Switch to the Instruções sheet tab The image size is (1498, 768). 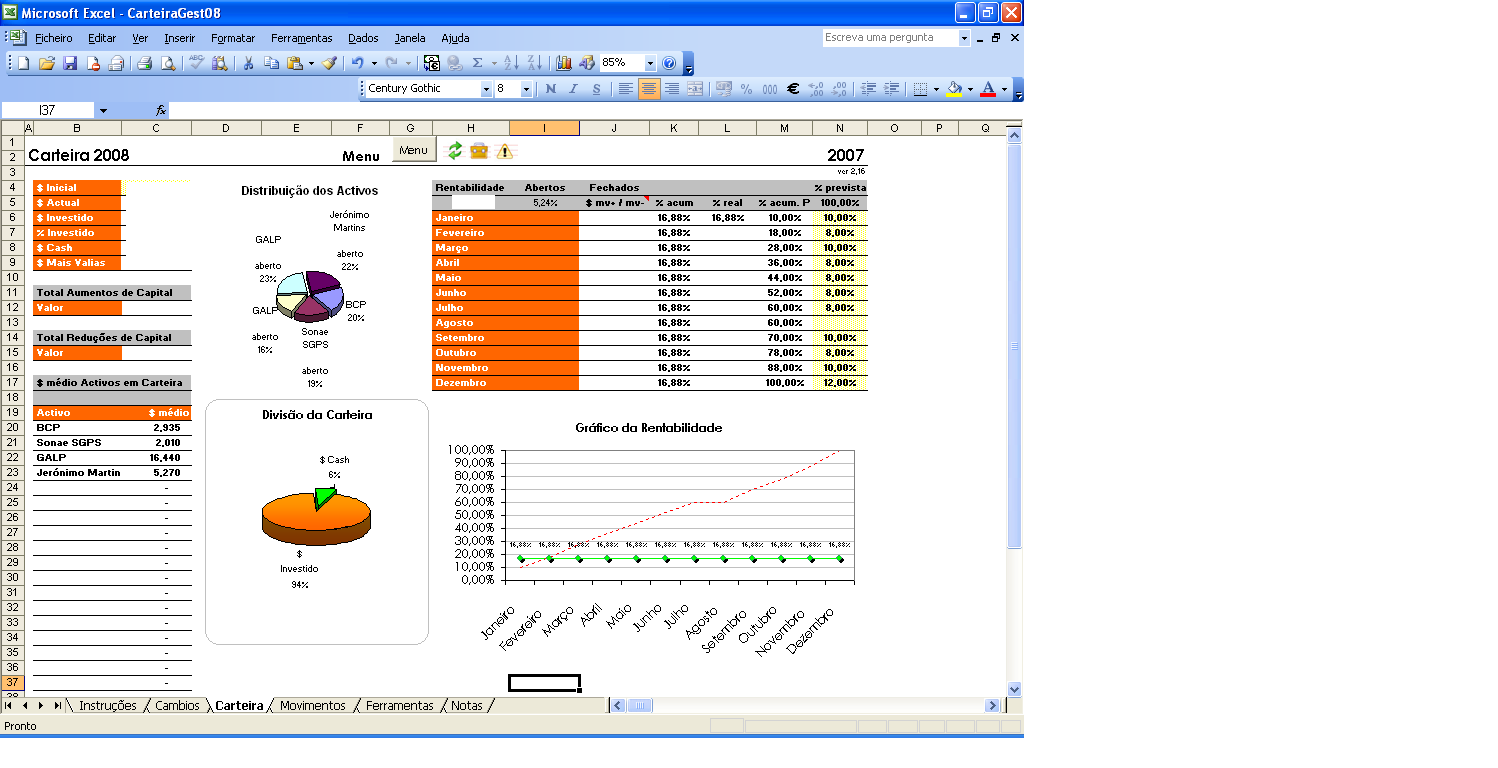point(107,705)
